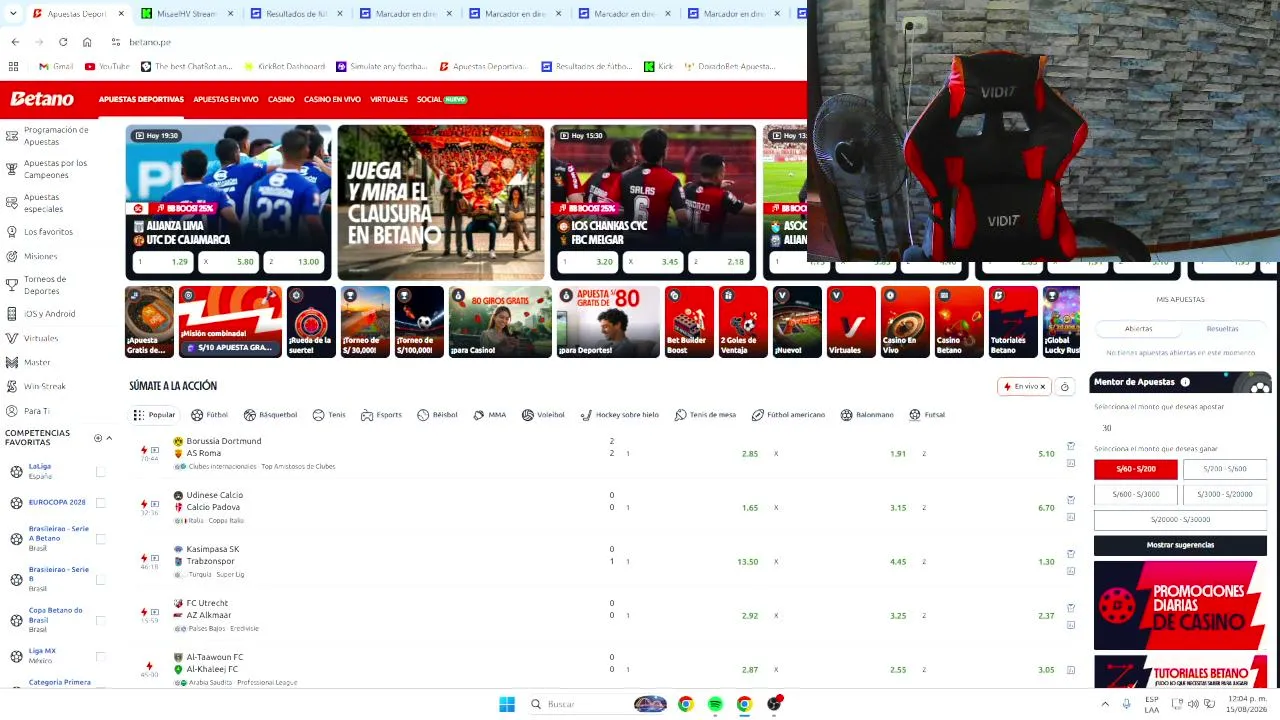Select the S/200 - S/600 winnings range
Screen dimensions: 1280x720
coord(1224,469)
